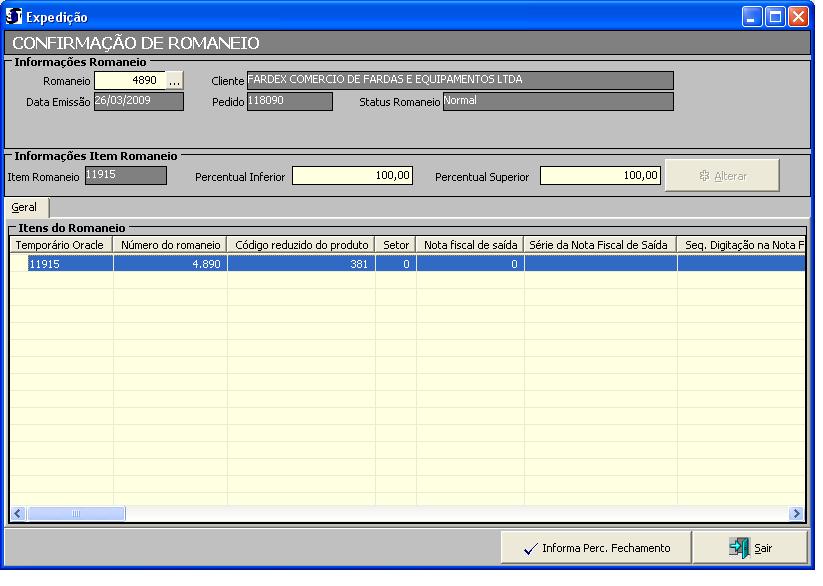
Task: Click the Setor column header
Action: [x=396, y=245]
